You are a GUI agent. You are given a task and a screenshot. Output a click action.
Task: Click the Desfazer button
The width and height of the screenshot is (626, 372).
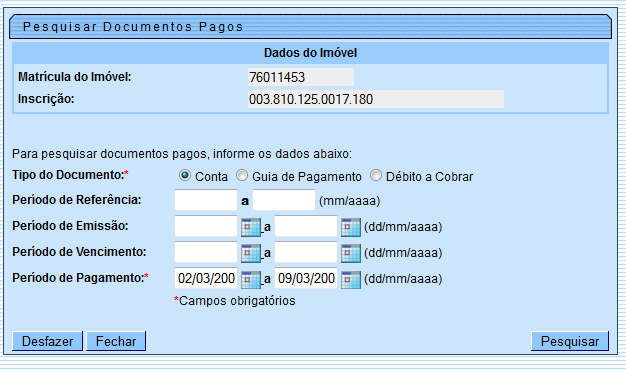point(48,341)
